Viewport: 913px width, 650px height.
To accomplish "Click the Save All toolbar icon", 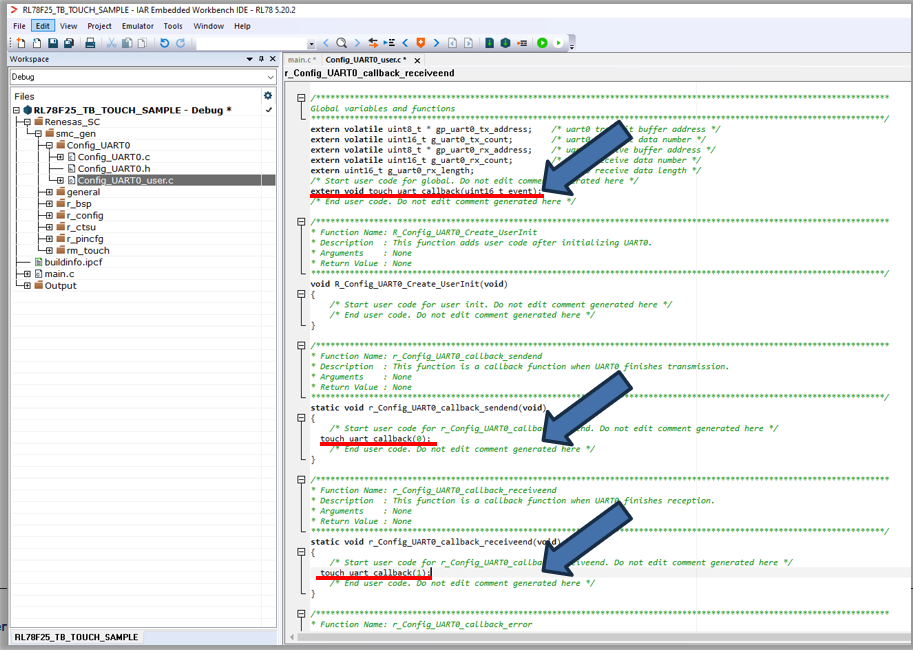I will 68,43.
